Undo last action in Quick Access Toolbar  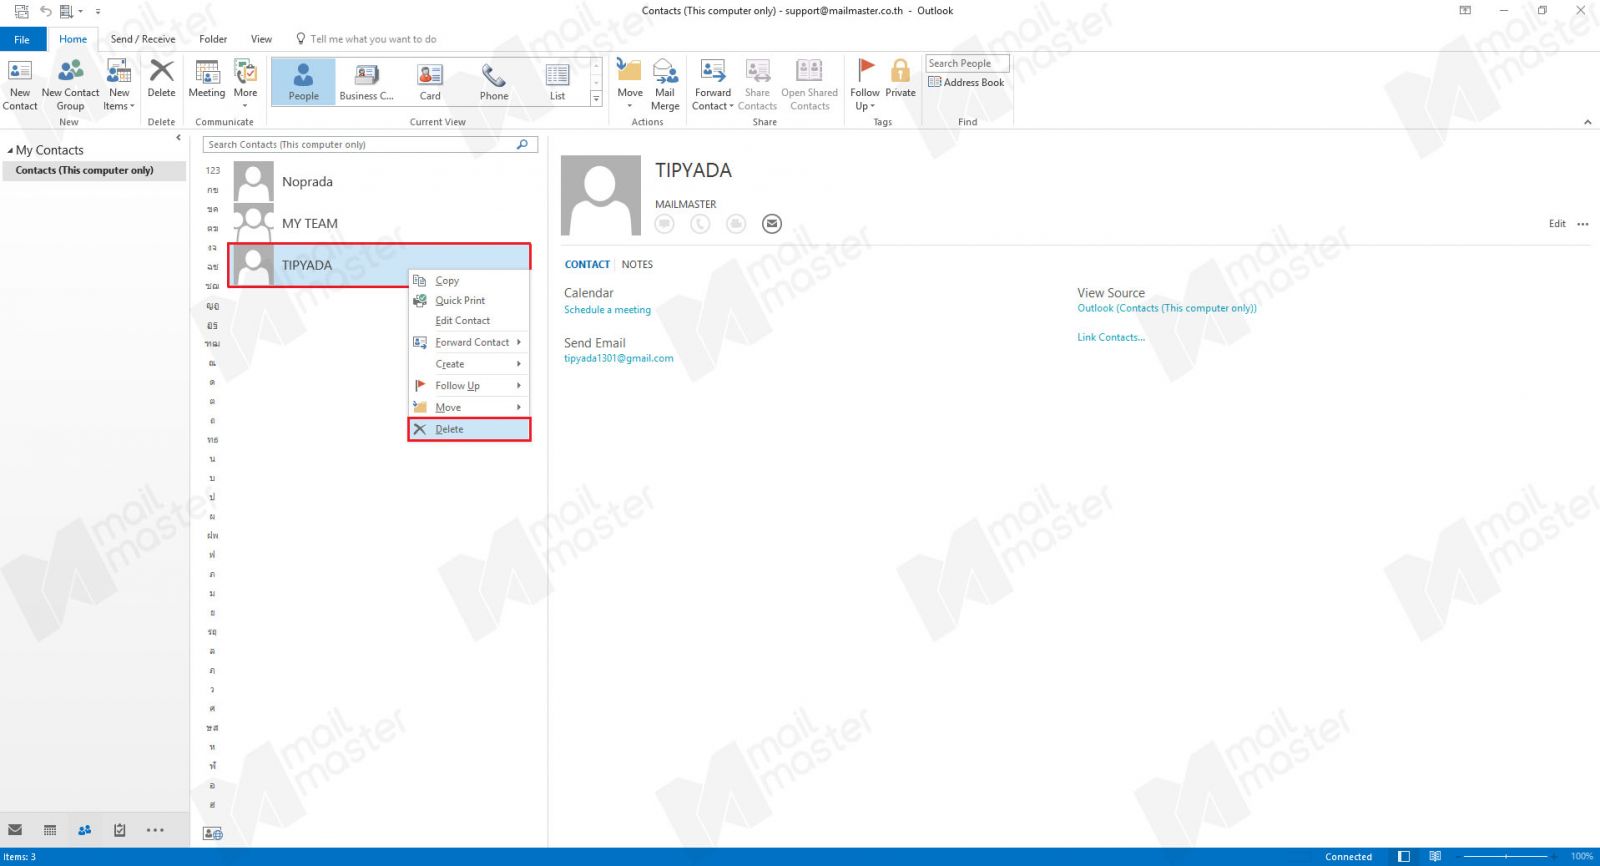point(45,11)
